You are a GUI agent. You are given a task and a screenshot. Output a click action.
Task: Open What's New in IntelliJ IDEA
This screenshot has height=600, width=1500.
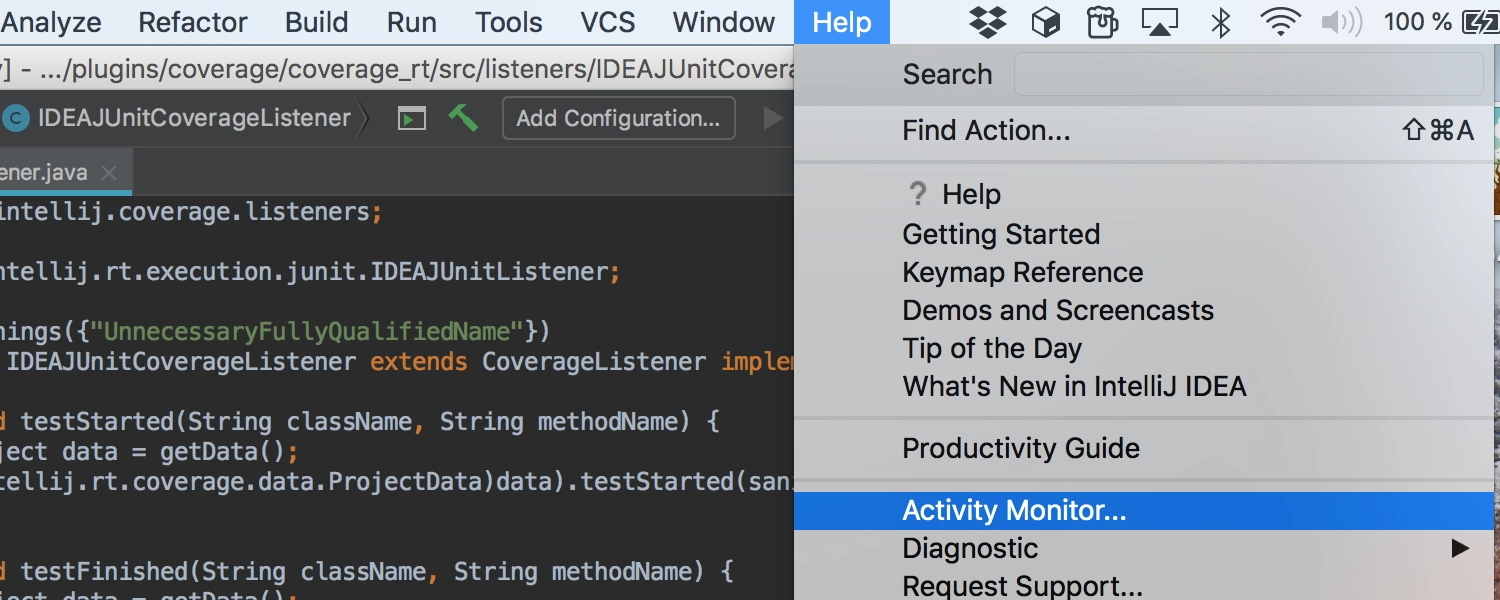click(x=1144, y=386)
